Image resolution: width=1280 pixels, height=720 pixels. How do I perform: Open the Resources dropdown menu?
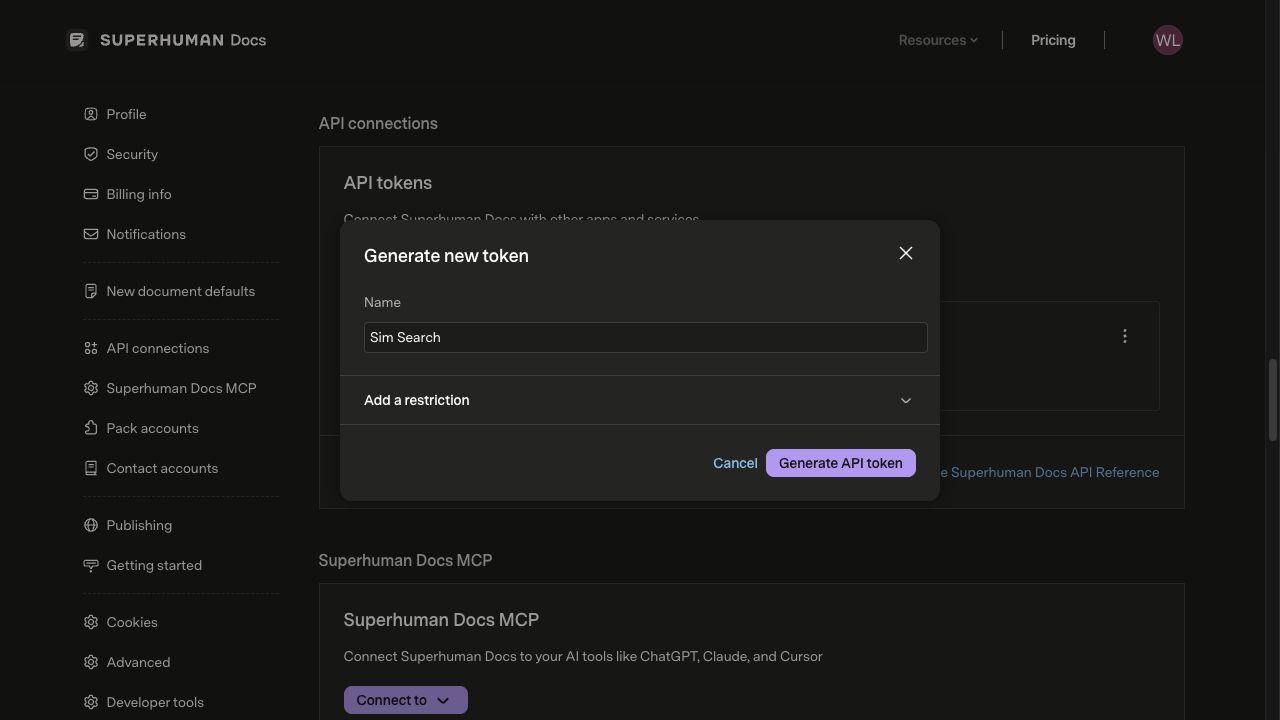click(938, 40)
